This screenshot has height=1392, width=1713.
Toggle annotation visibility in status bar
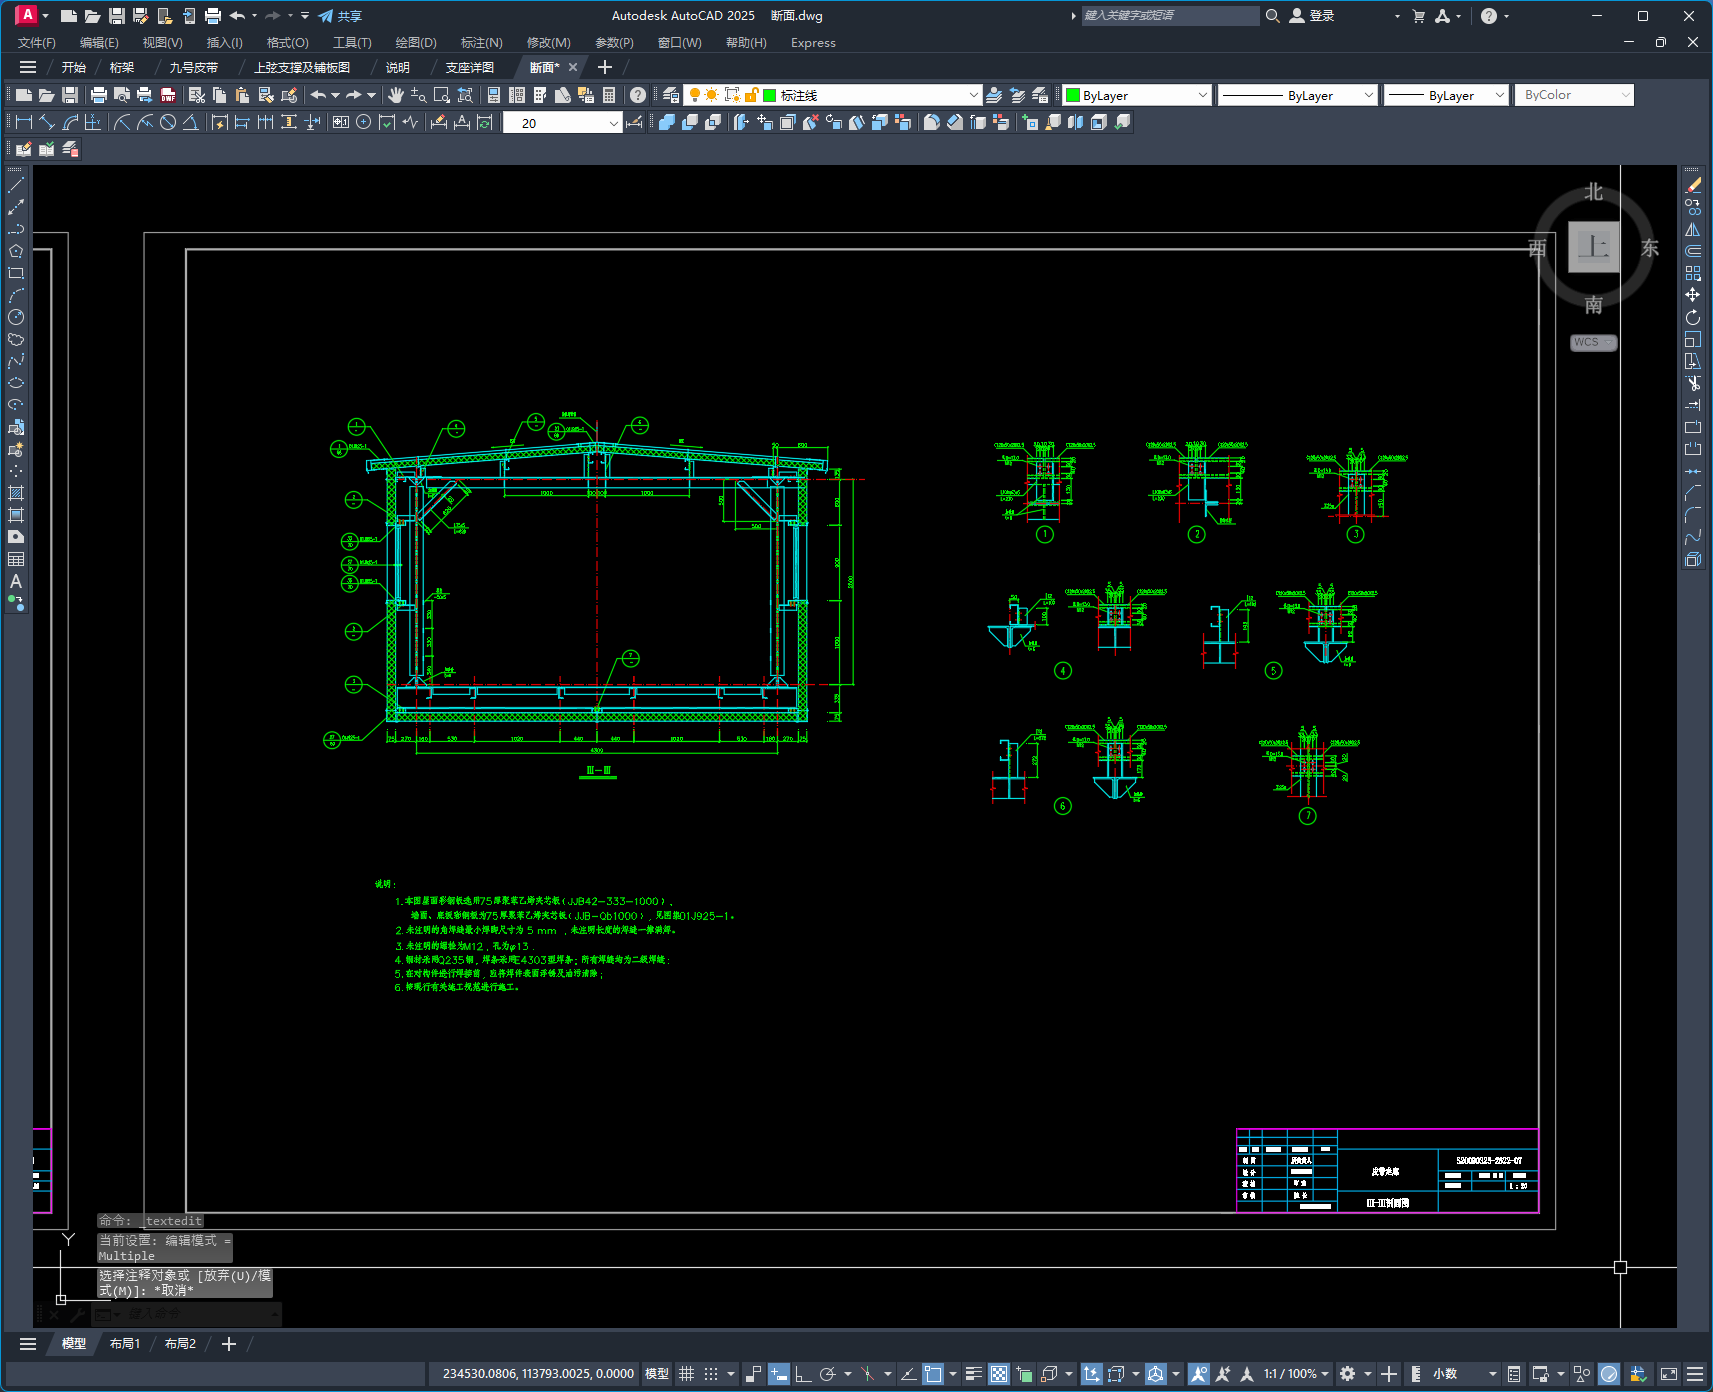tap(1199, 1374)
